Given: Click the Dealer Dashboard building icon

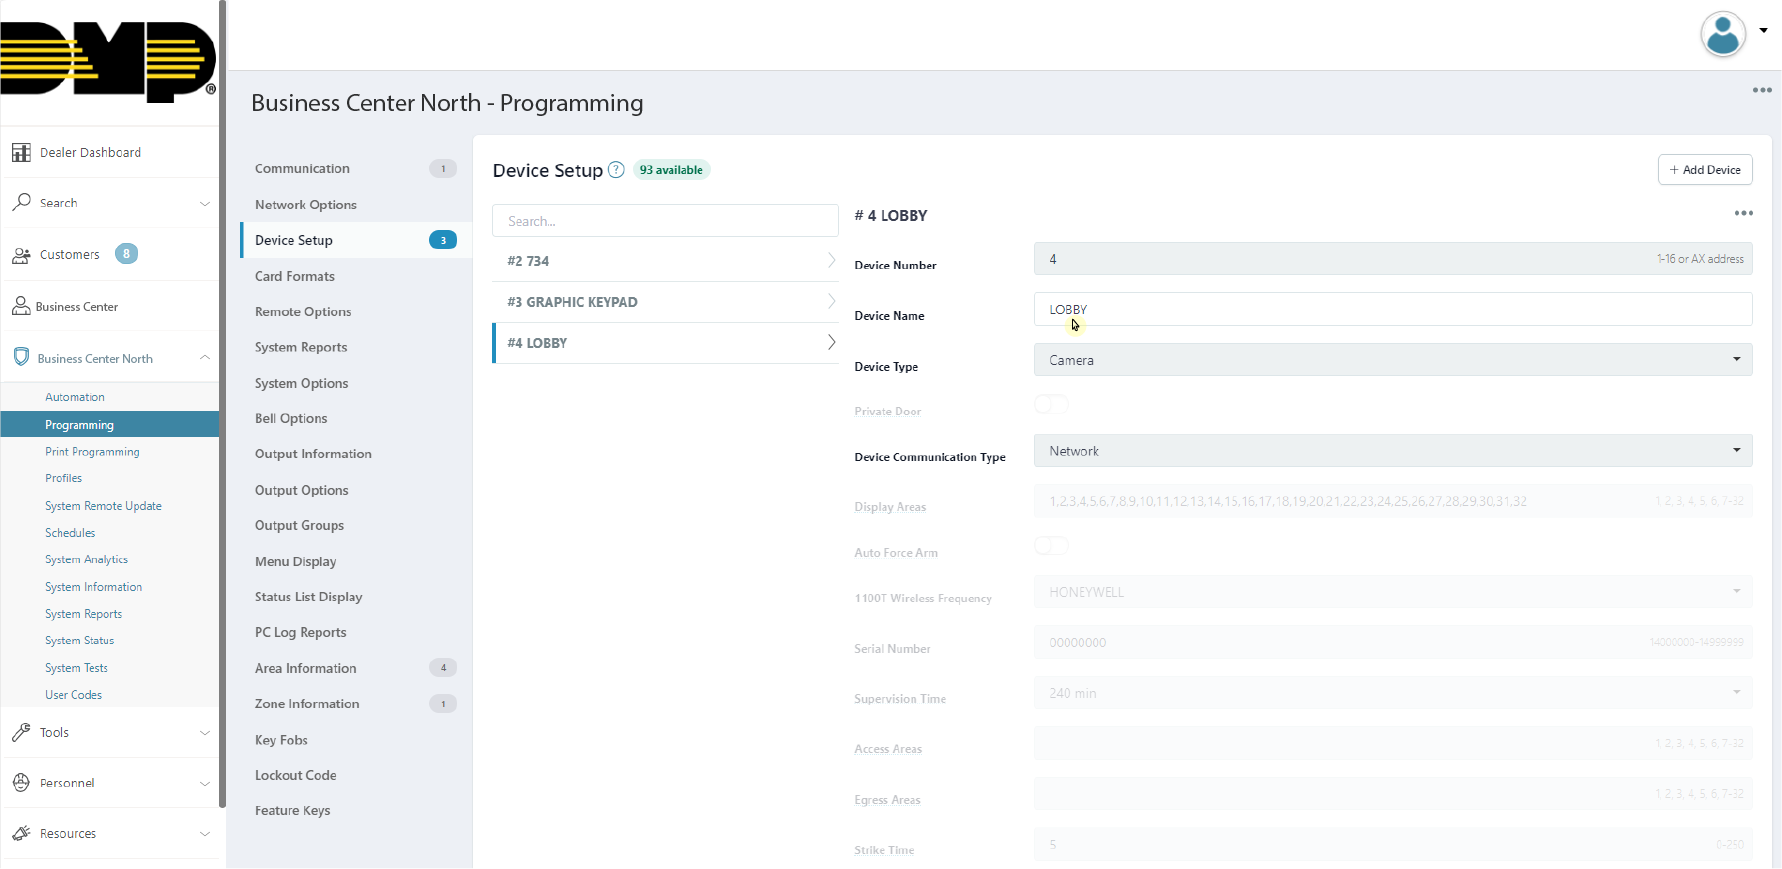Looking at the screenshot, I should 21,153.
